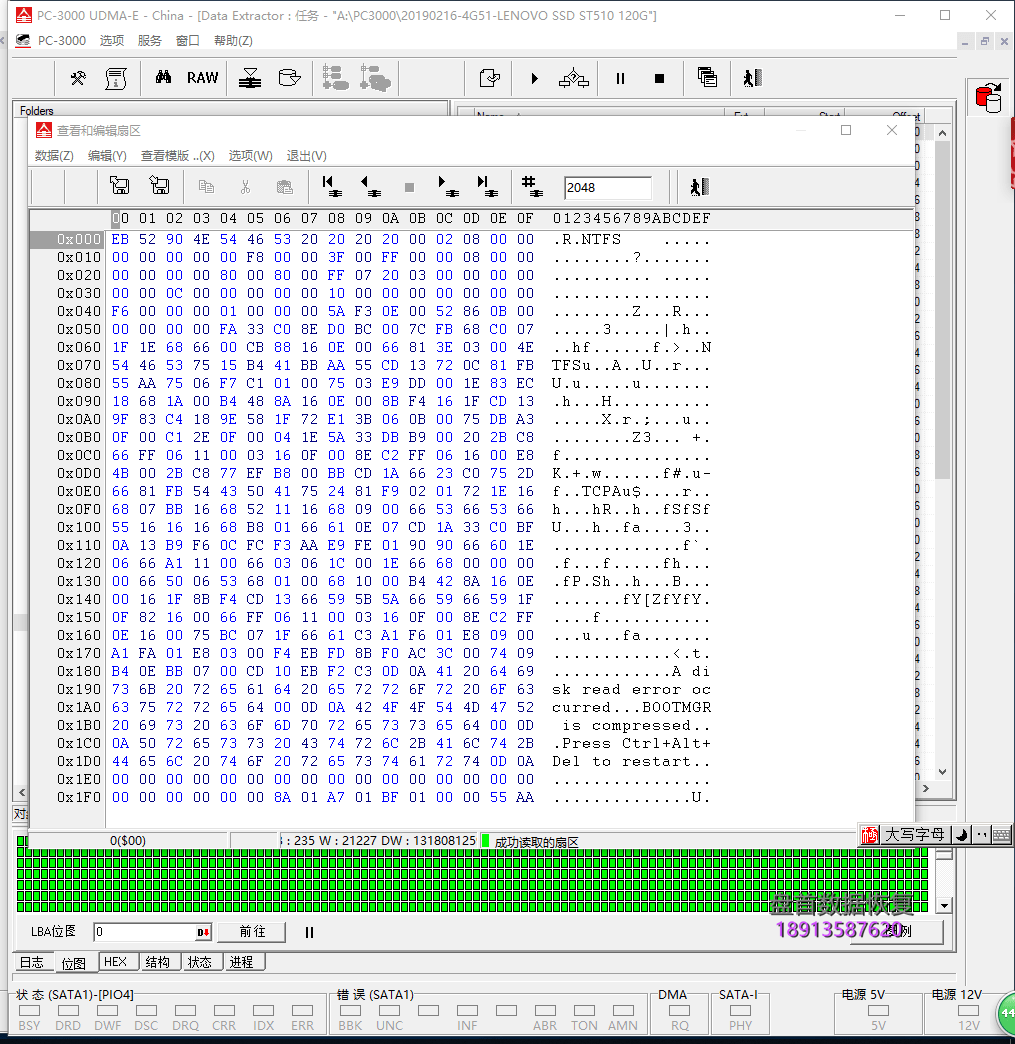This screenshot has width=1015, height=1044.
Task: Open the 服务 menu
Action: tap(150, 41)
